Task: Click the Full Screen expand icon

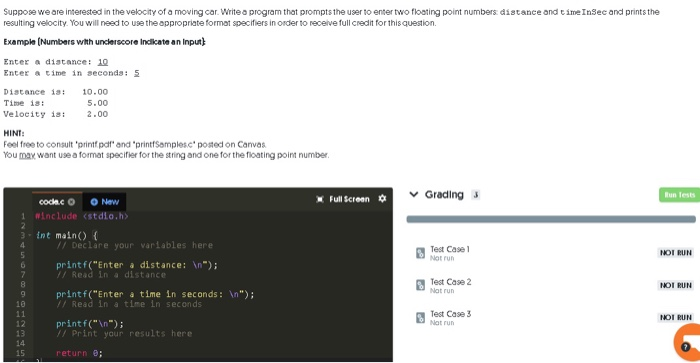Action: tap(320, 199)
